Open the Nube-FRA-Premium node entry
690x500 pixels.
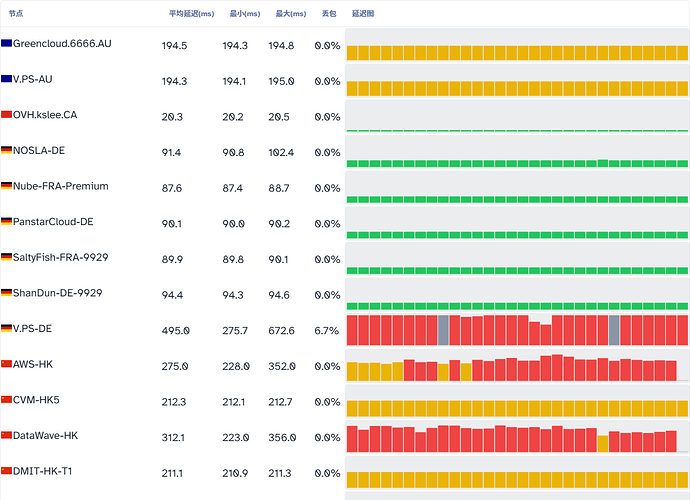tap(60, 186)
